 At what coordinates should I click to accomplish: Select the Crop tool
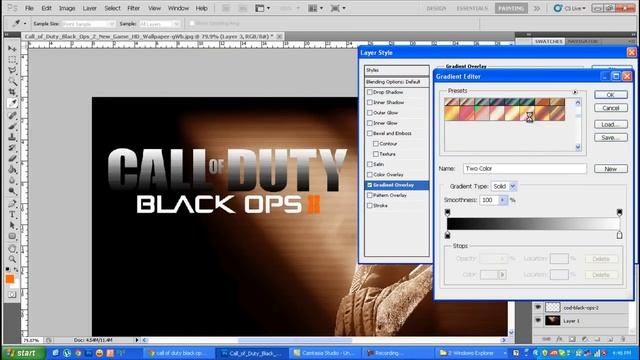click(12, 92)
